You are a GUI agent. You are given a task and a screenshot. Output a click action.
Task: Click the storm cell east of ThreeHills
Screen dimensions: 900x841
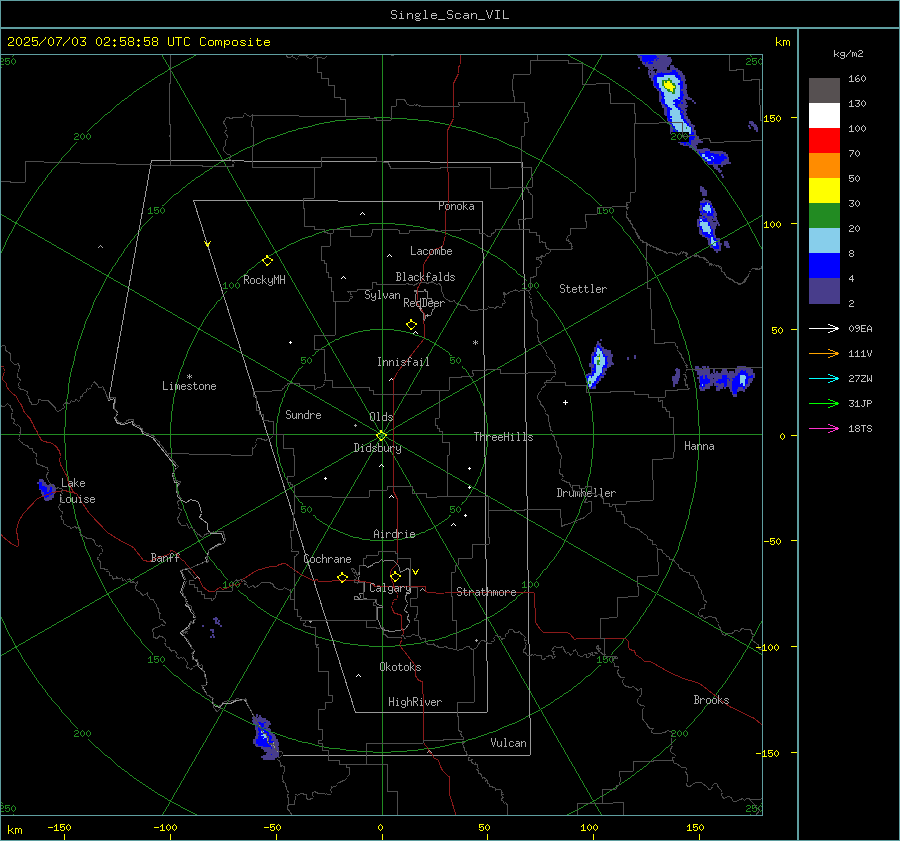(598, 365)
